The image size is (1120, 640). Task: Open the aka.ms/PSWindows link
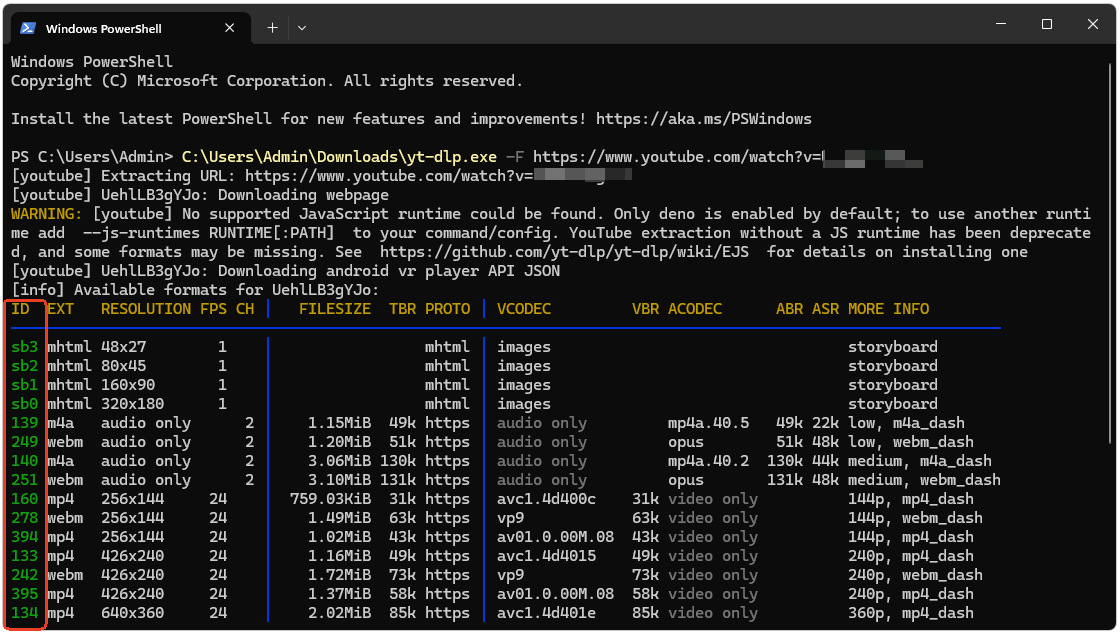pos(703,119)
